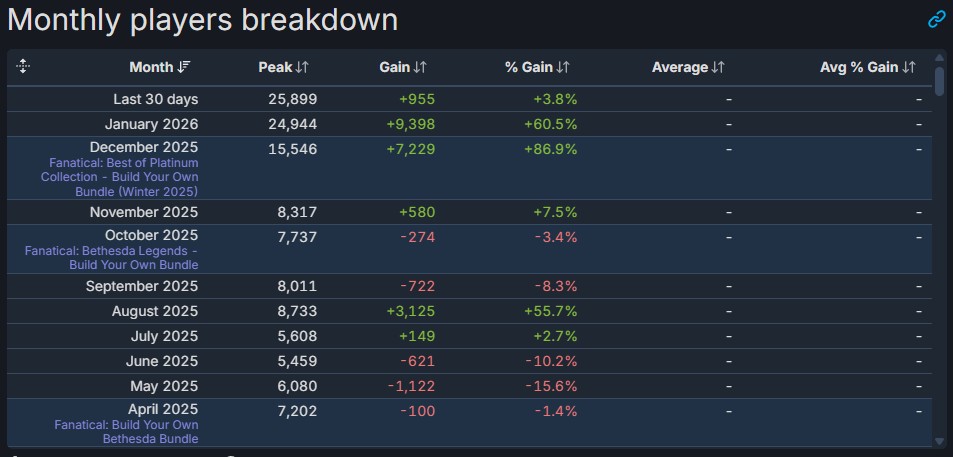
Task: Open Fanatical Best of Platinum Collection link
Action: (x=125, y=176)
